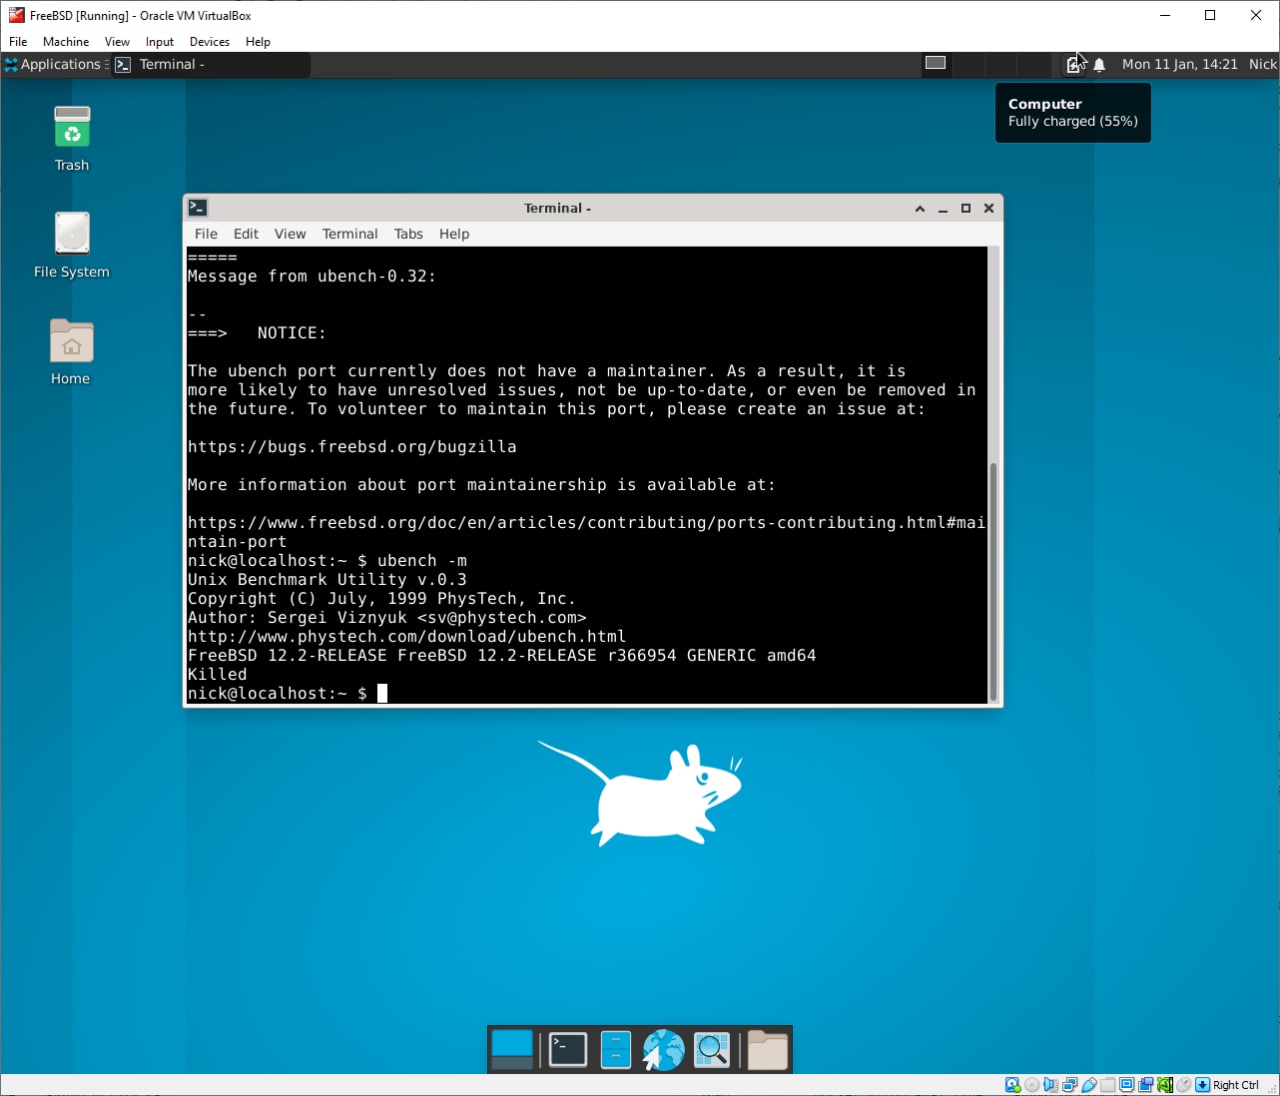The image size is (1280, 1096).
Task: Open the Terminal menu in terminal window
Action: 350,234
